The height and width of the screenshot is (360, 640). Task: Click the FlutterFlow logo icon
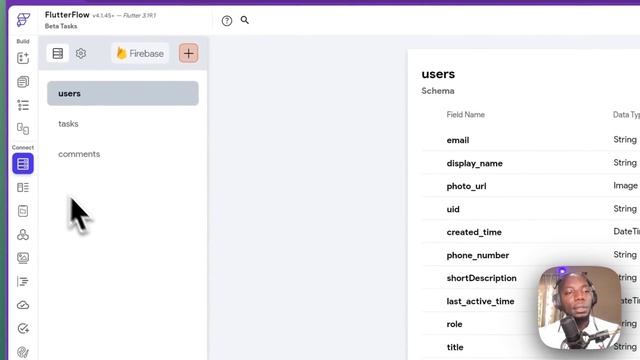coord(23,19)
